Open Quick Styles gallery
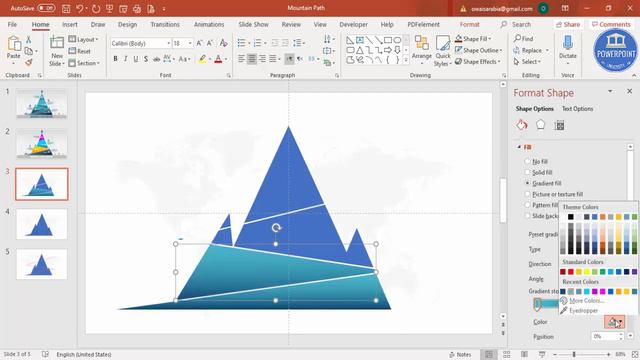Image resolution: width=640 pixels, height=360 pixels. pos(442,51)
